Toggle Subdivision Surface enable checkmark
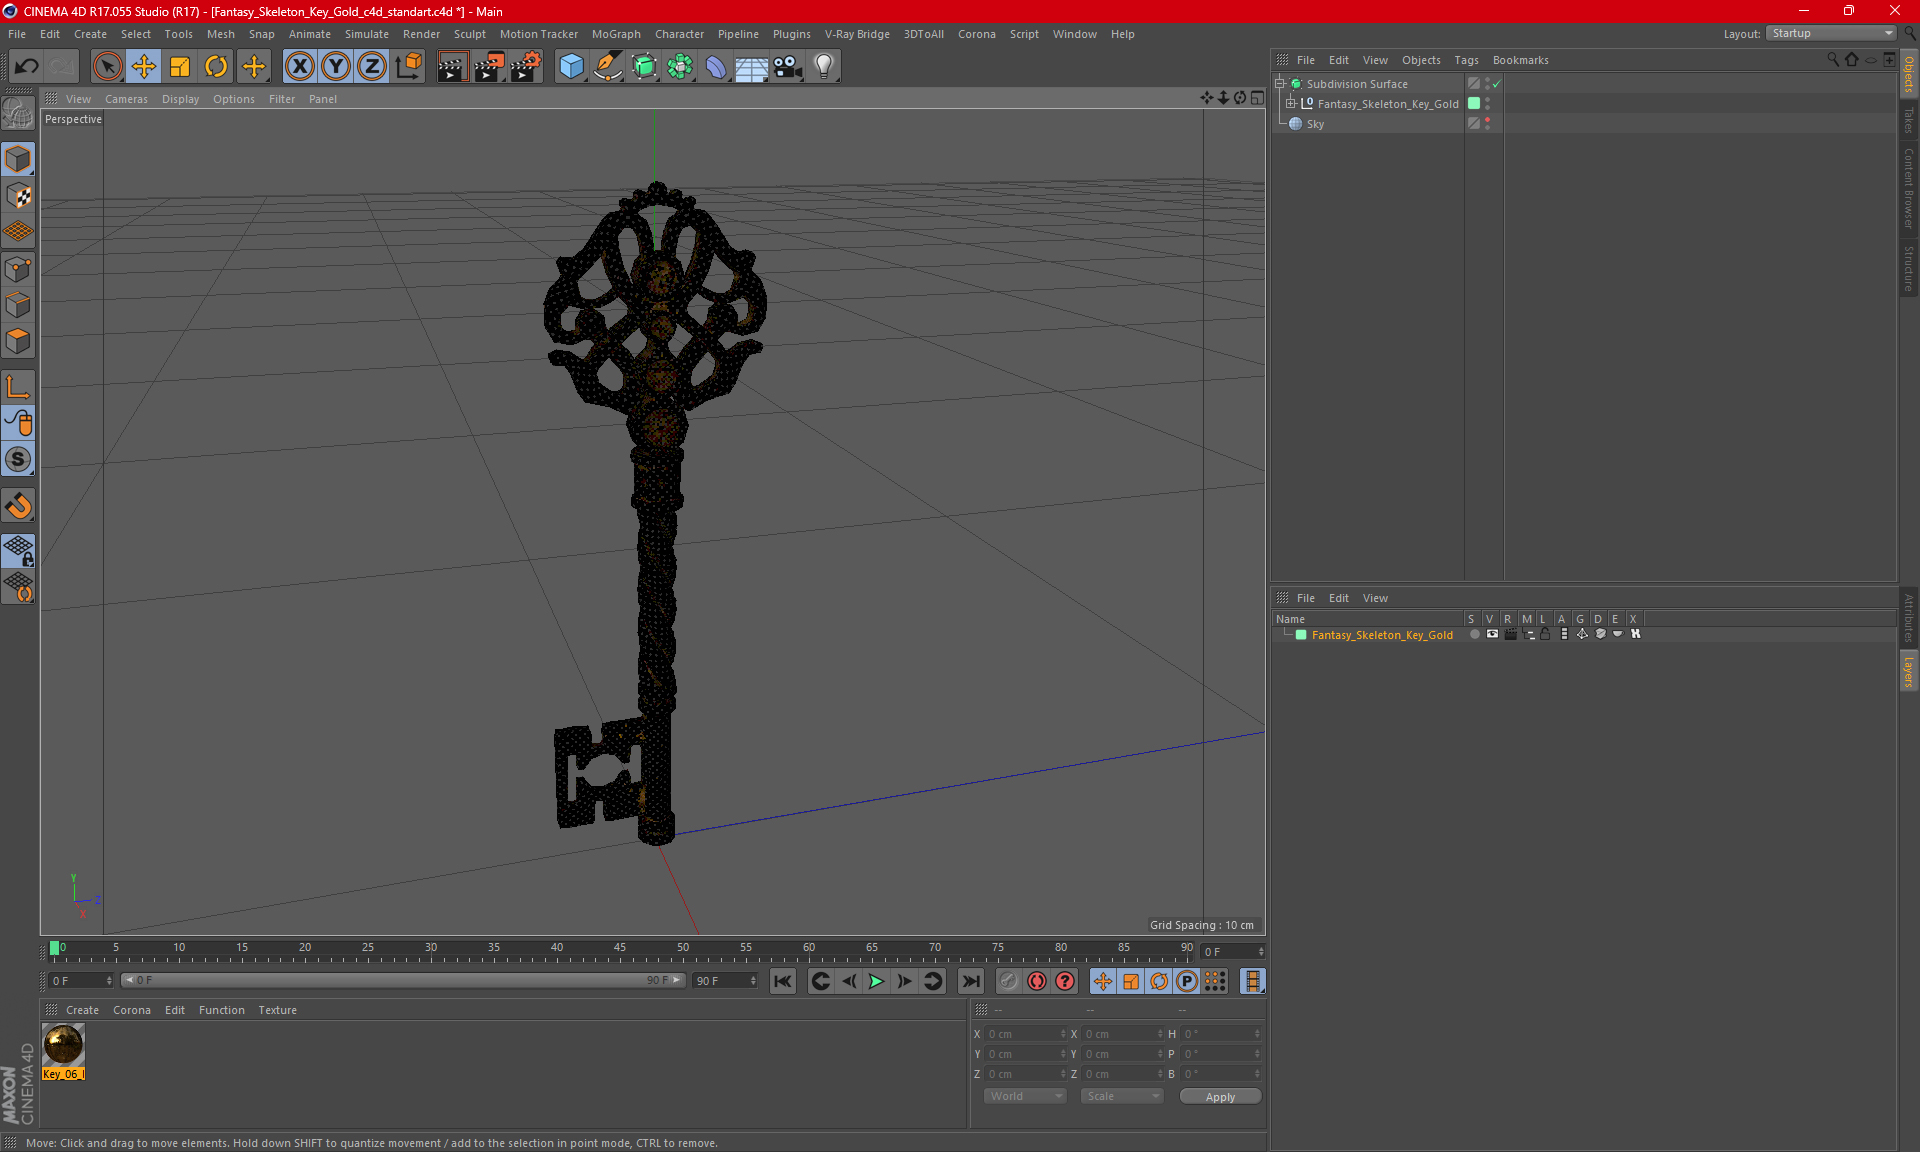This screenshot has width=1920, height=1152. (x=1497, y=84)
